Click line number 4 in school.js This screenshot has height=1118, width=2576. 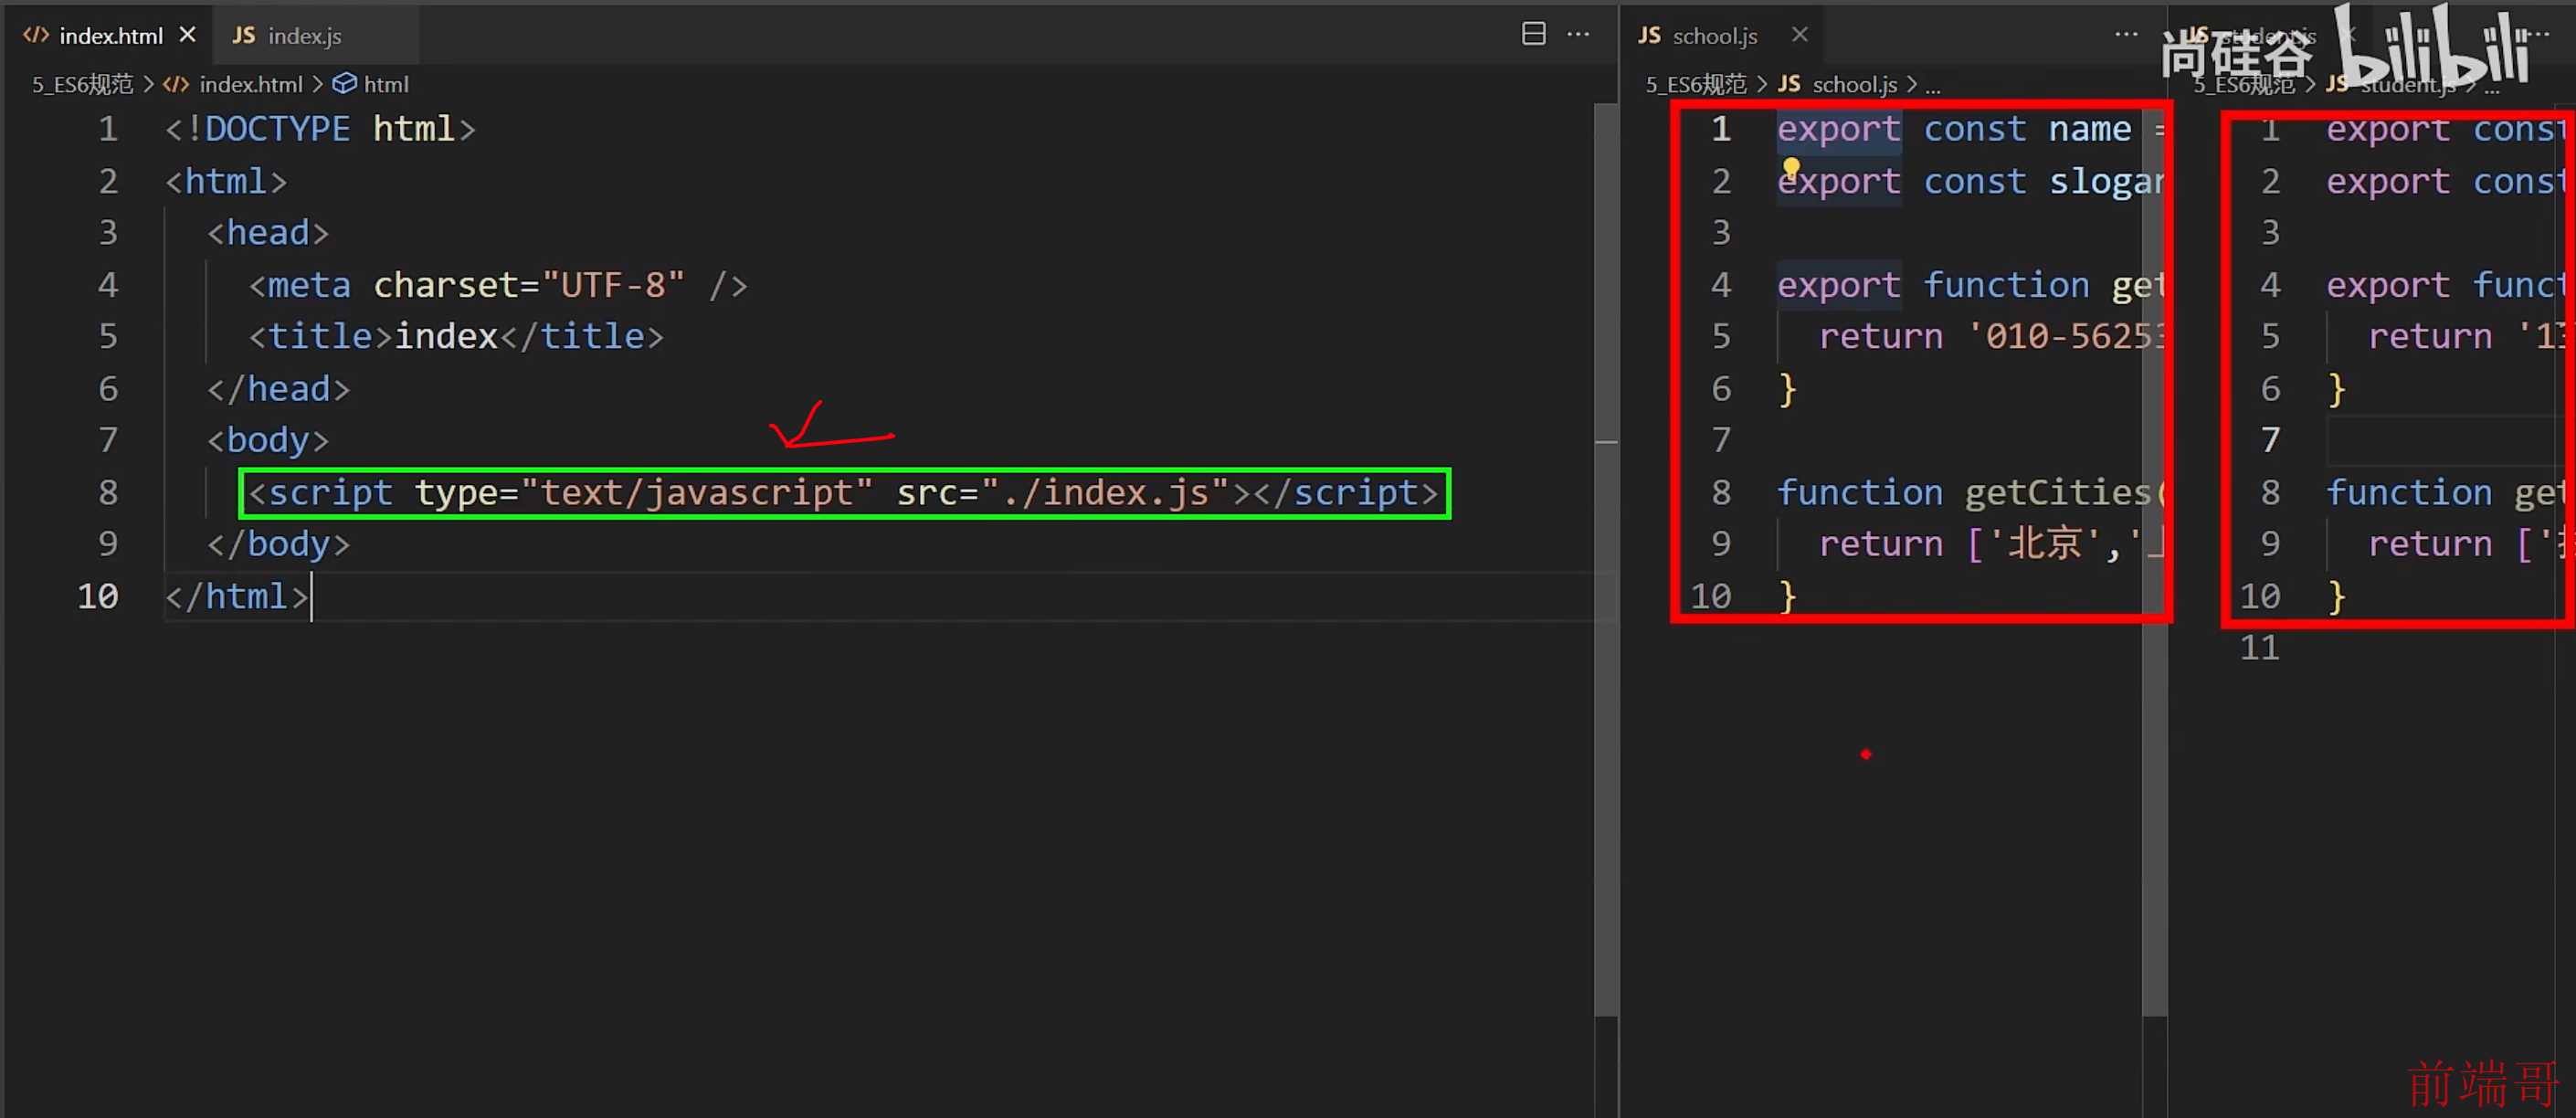click(x=1720, y=285)
